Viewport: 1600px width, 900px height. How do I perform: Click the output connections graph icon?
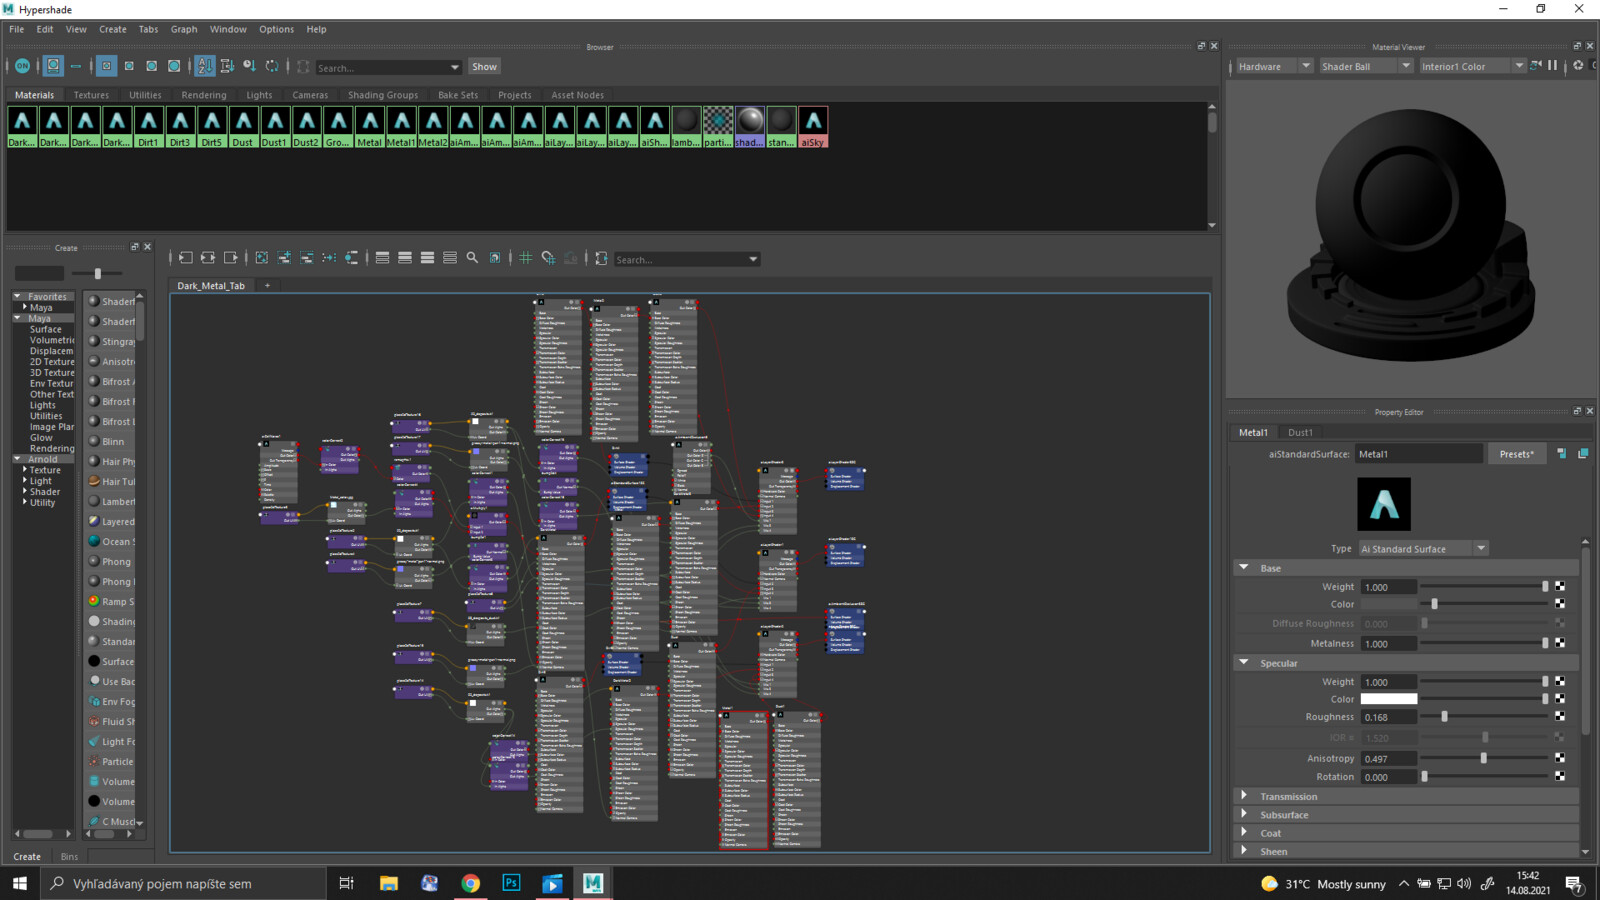[231, 258]
